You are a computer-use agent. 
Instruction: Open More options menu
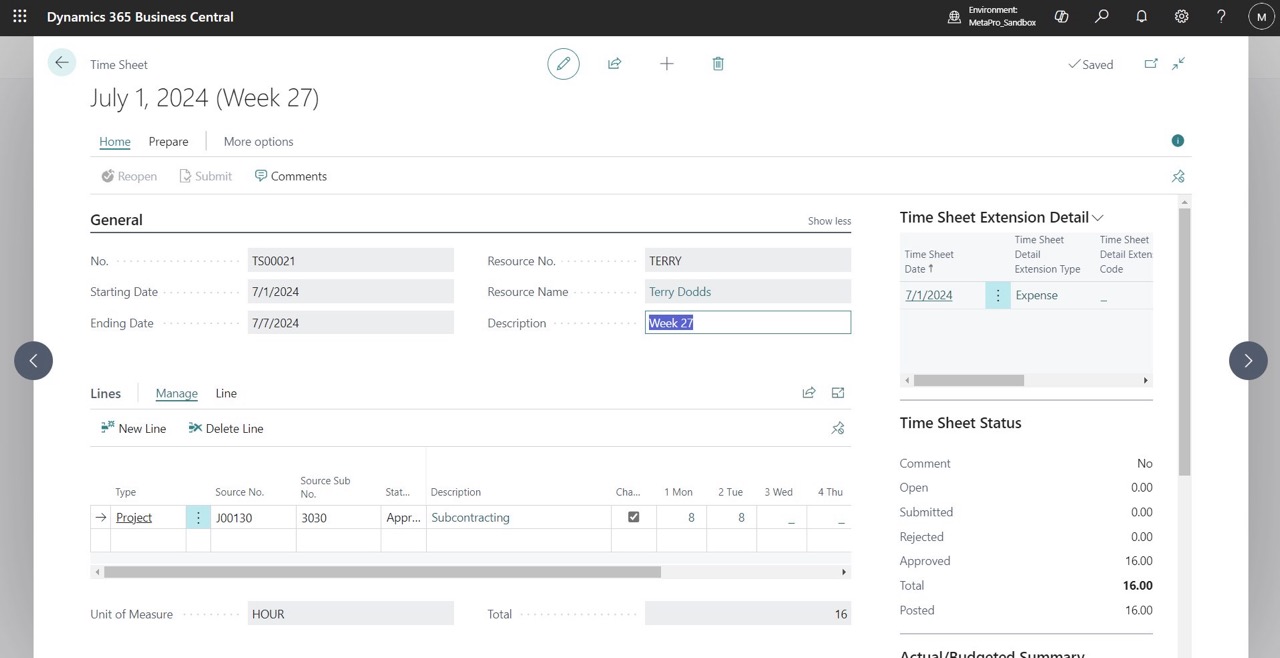coord(259,142)
